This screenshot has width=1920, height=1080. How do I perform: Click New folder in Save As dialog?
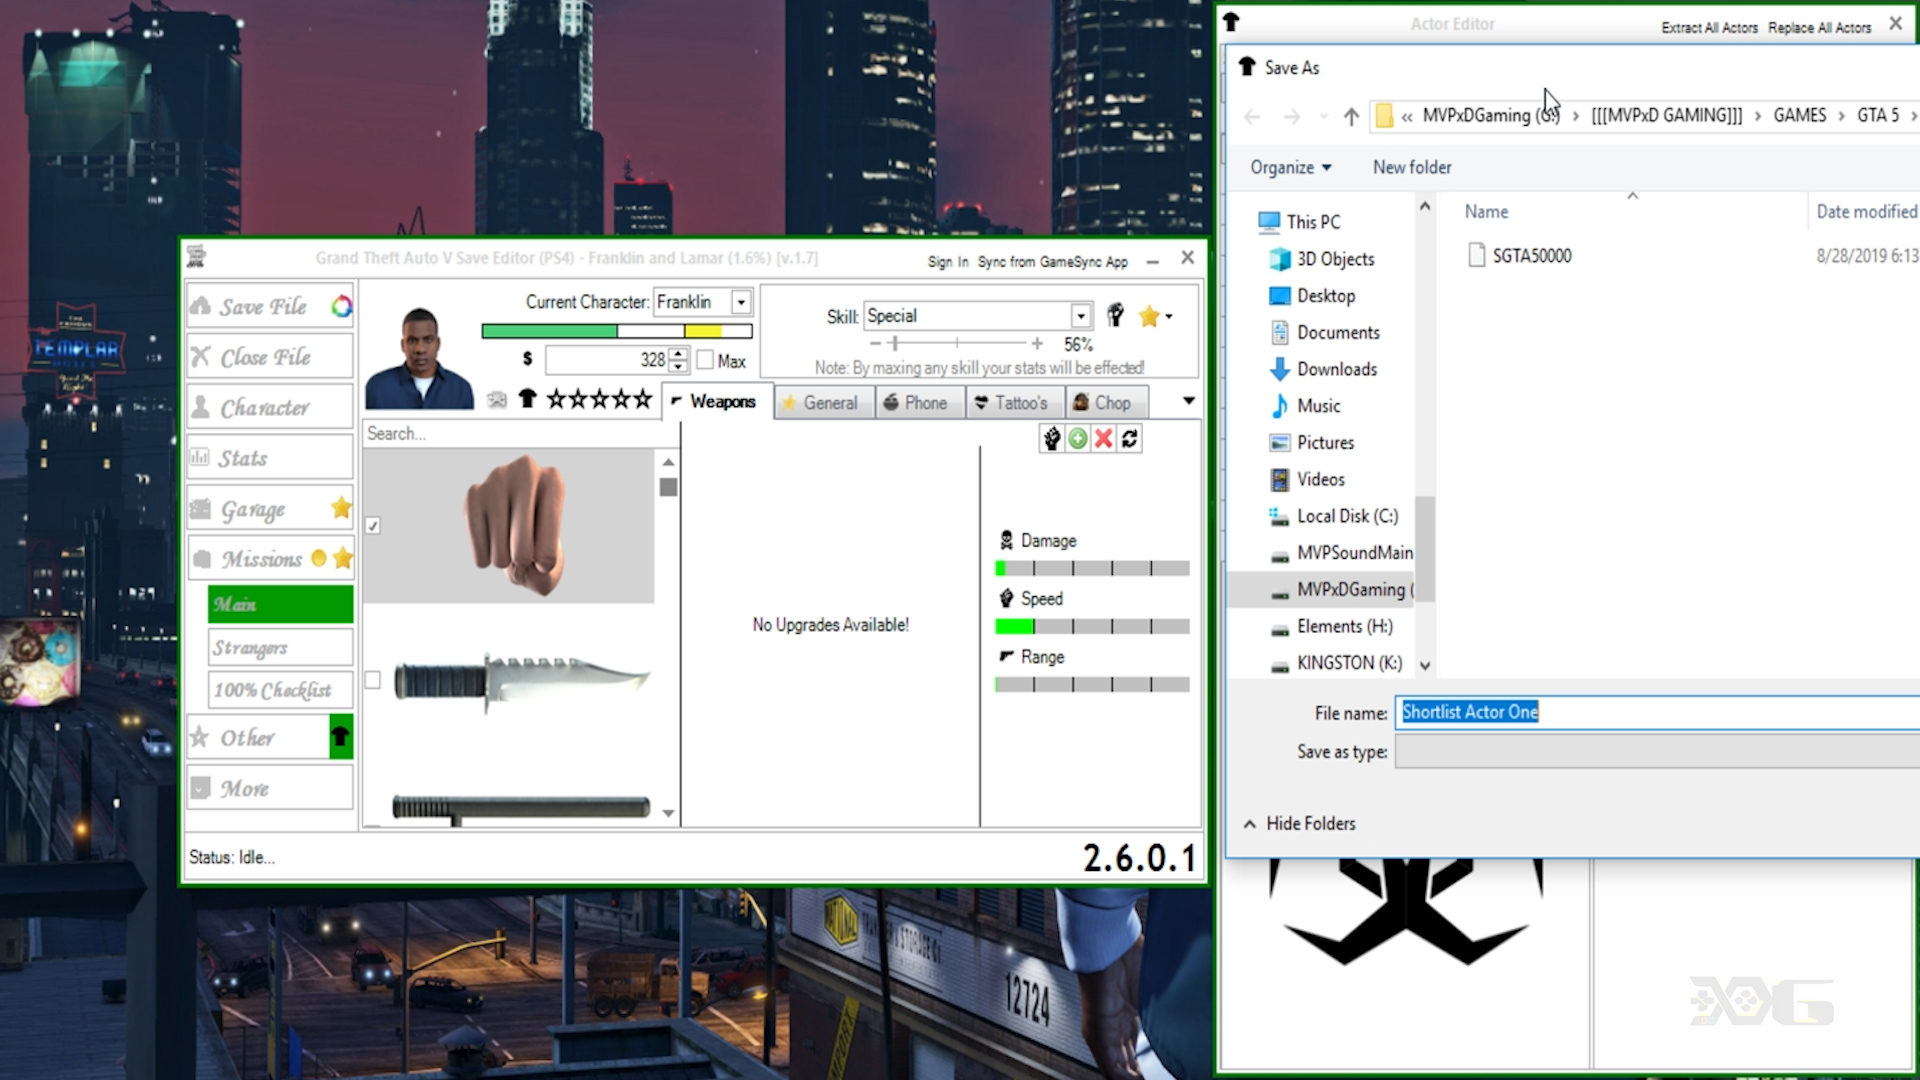1412,167
